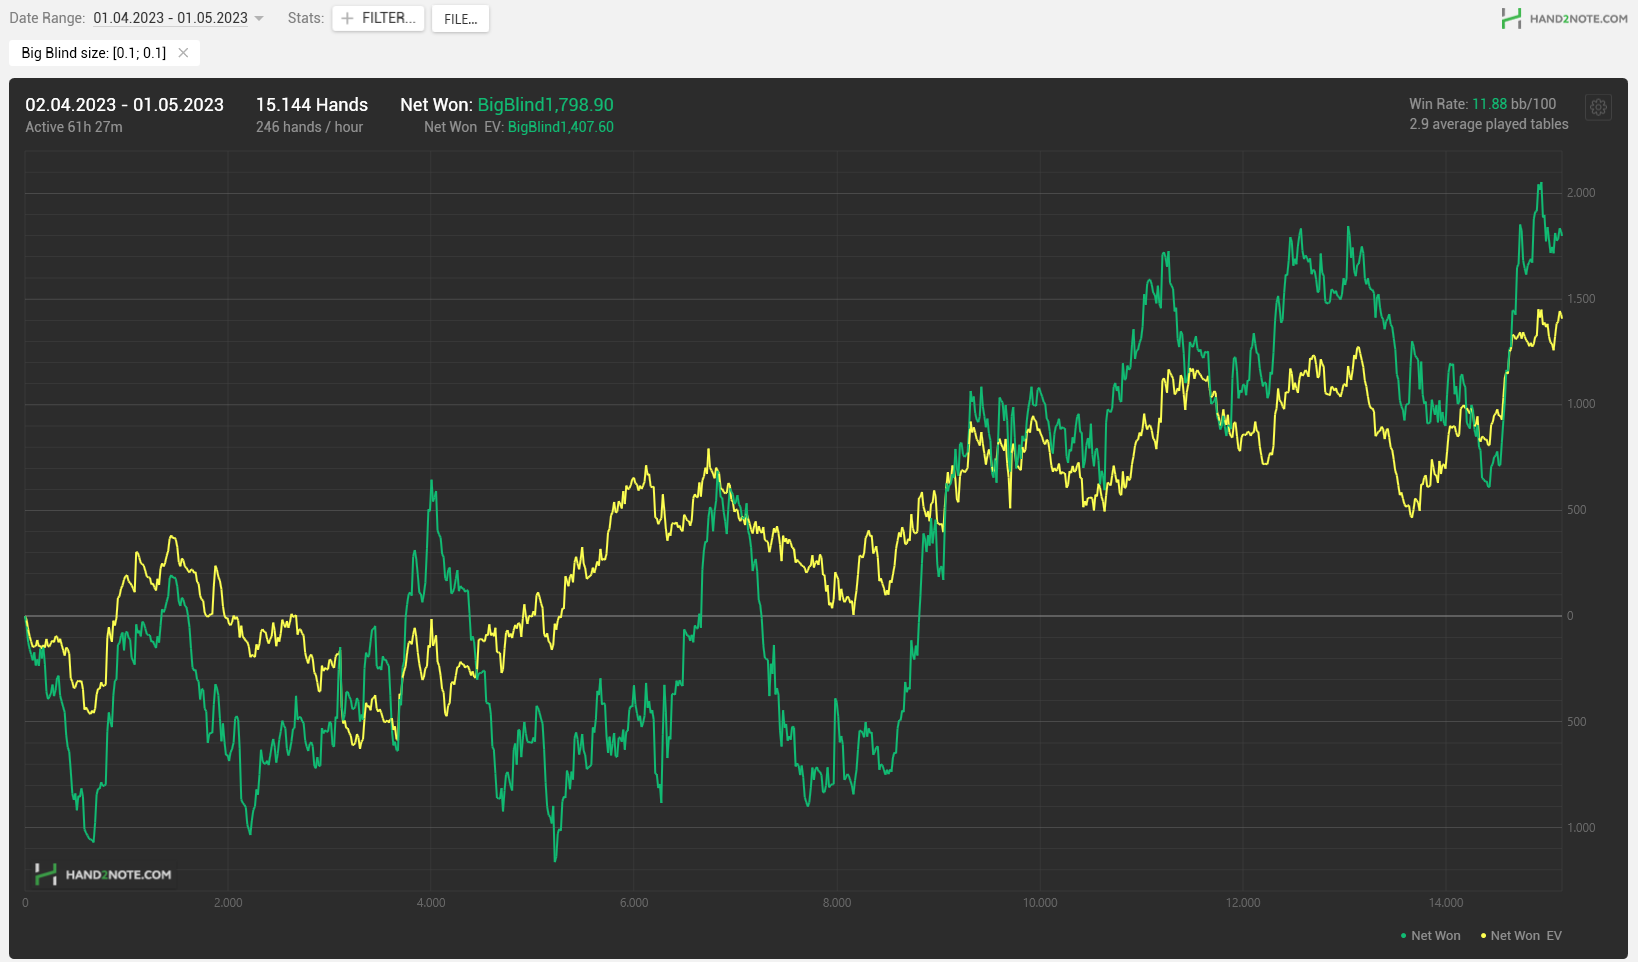Viewport: 1638px width, 962px height.
Task: Click the 6.000 hands axis label
Action: tap(634, 903)
